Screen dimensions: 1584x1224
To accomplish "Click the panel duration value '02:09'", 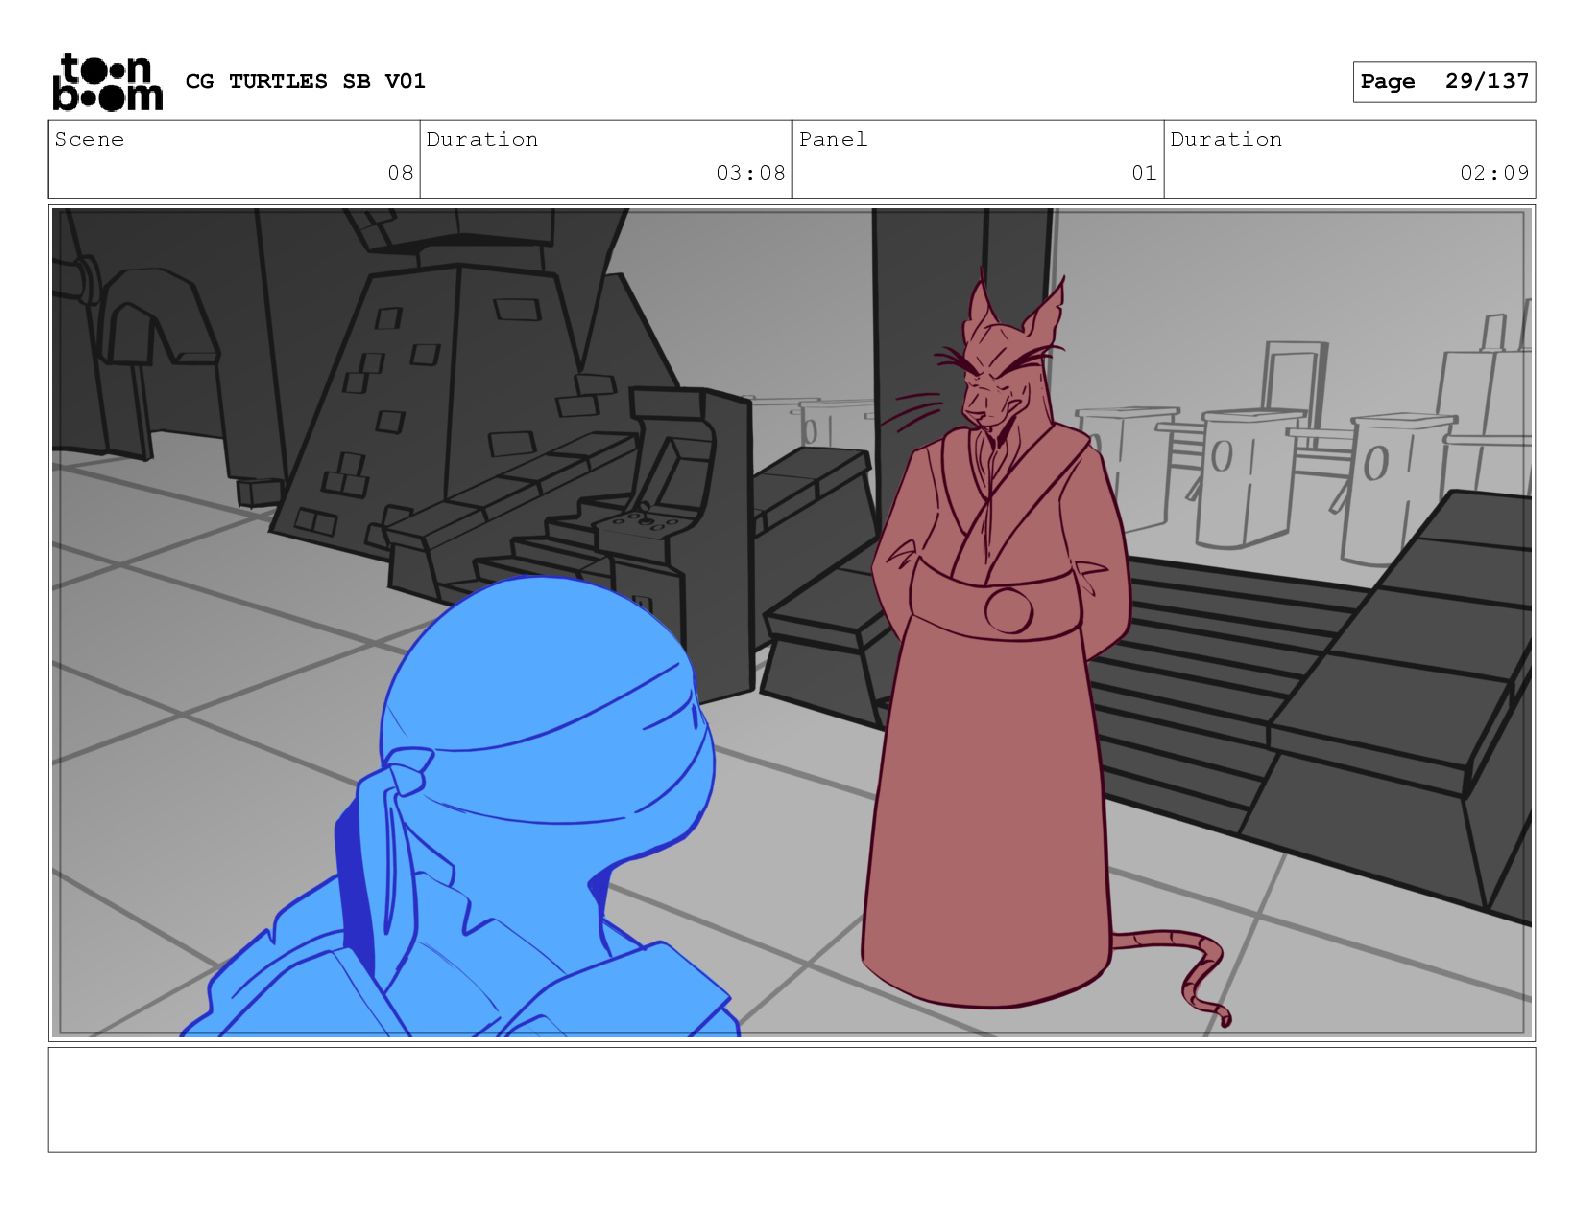I will click(x=1495, y=173).
